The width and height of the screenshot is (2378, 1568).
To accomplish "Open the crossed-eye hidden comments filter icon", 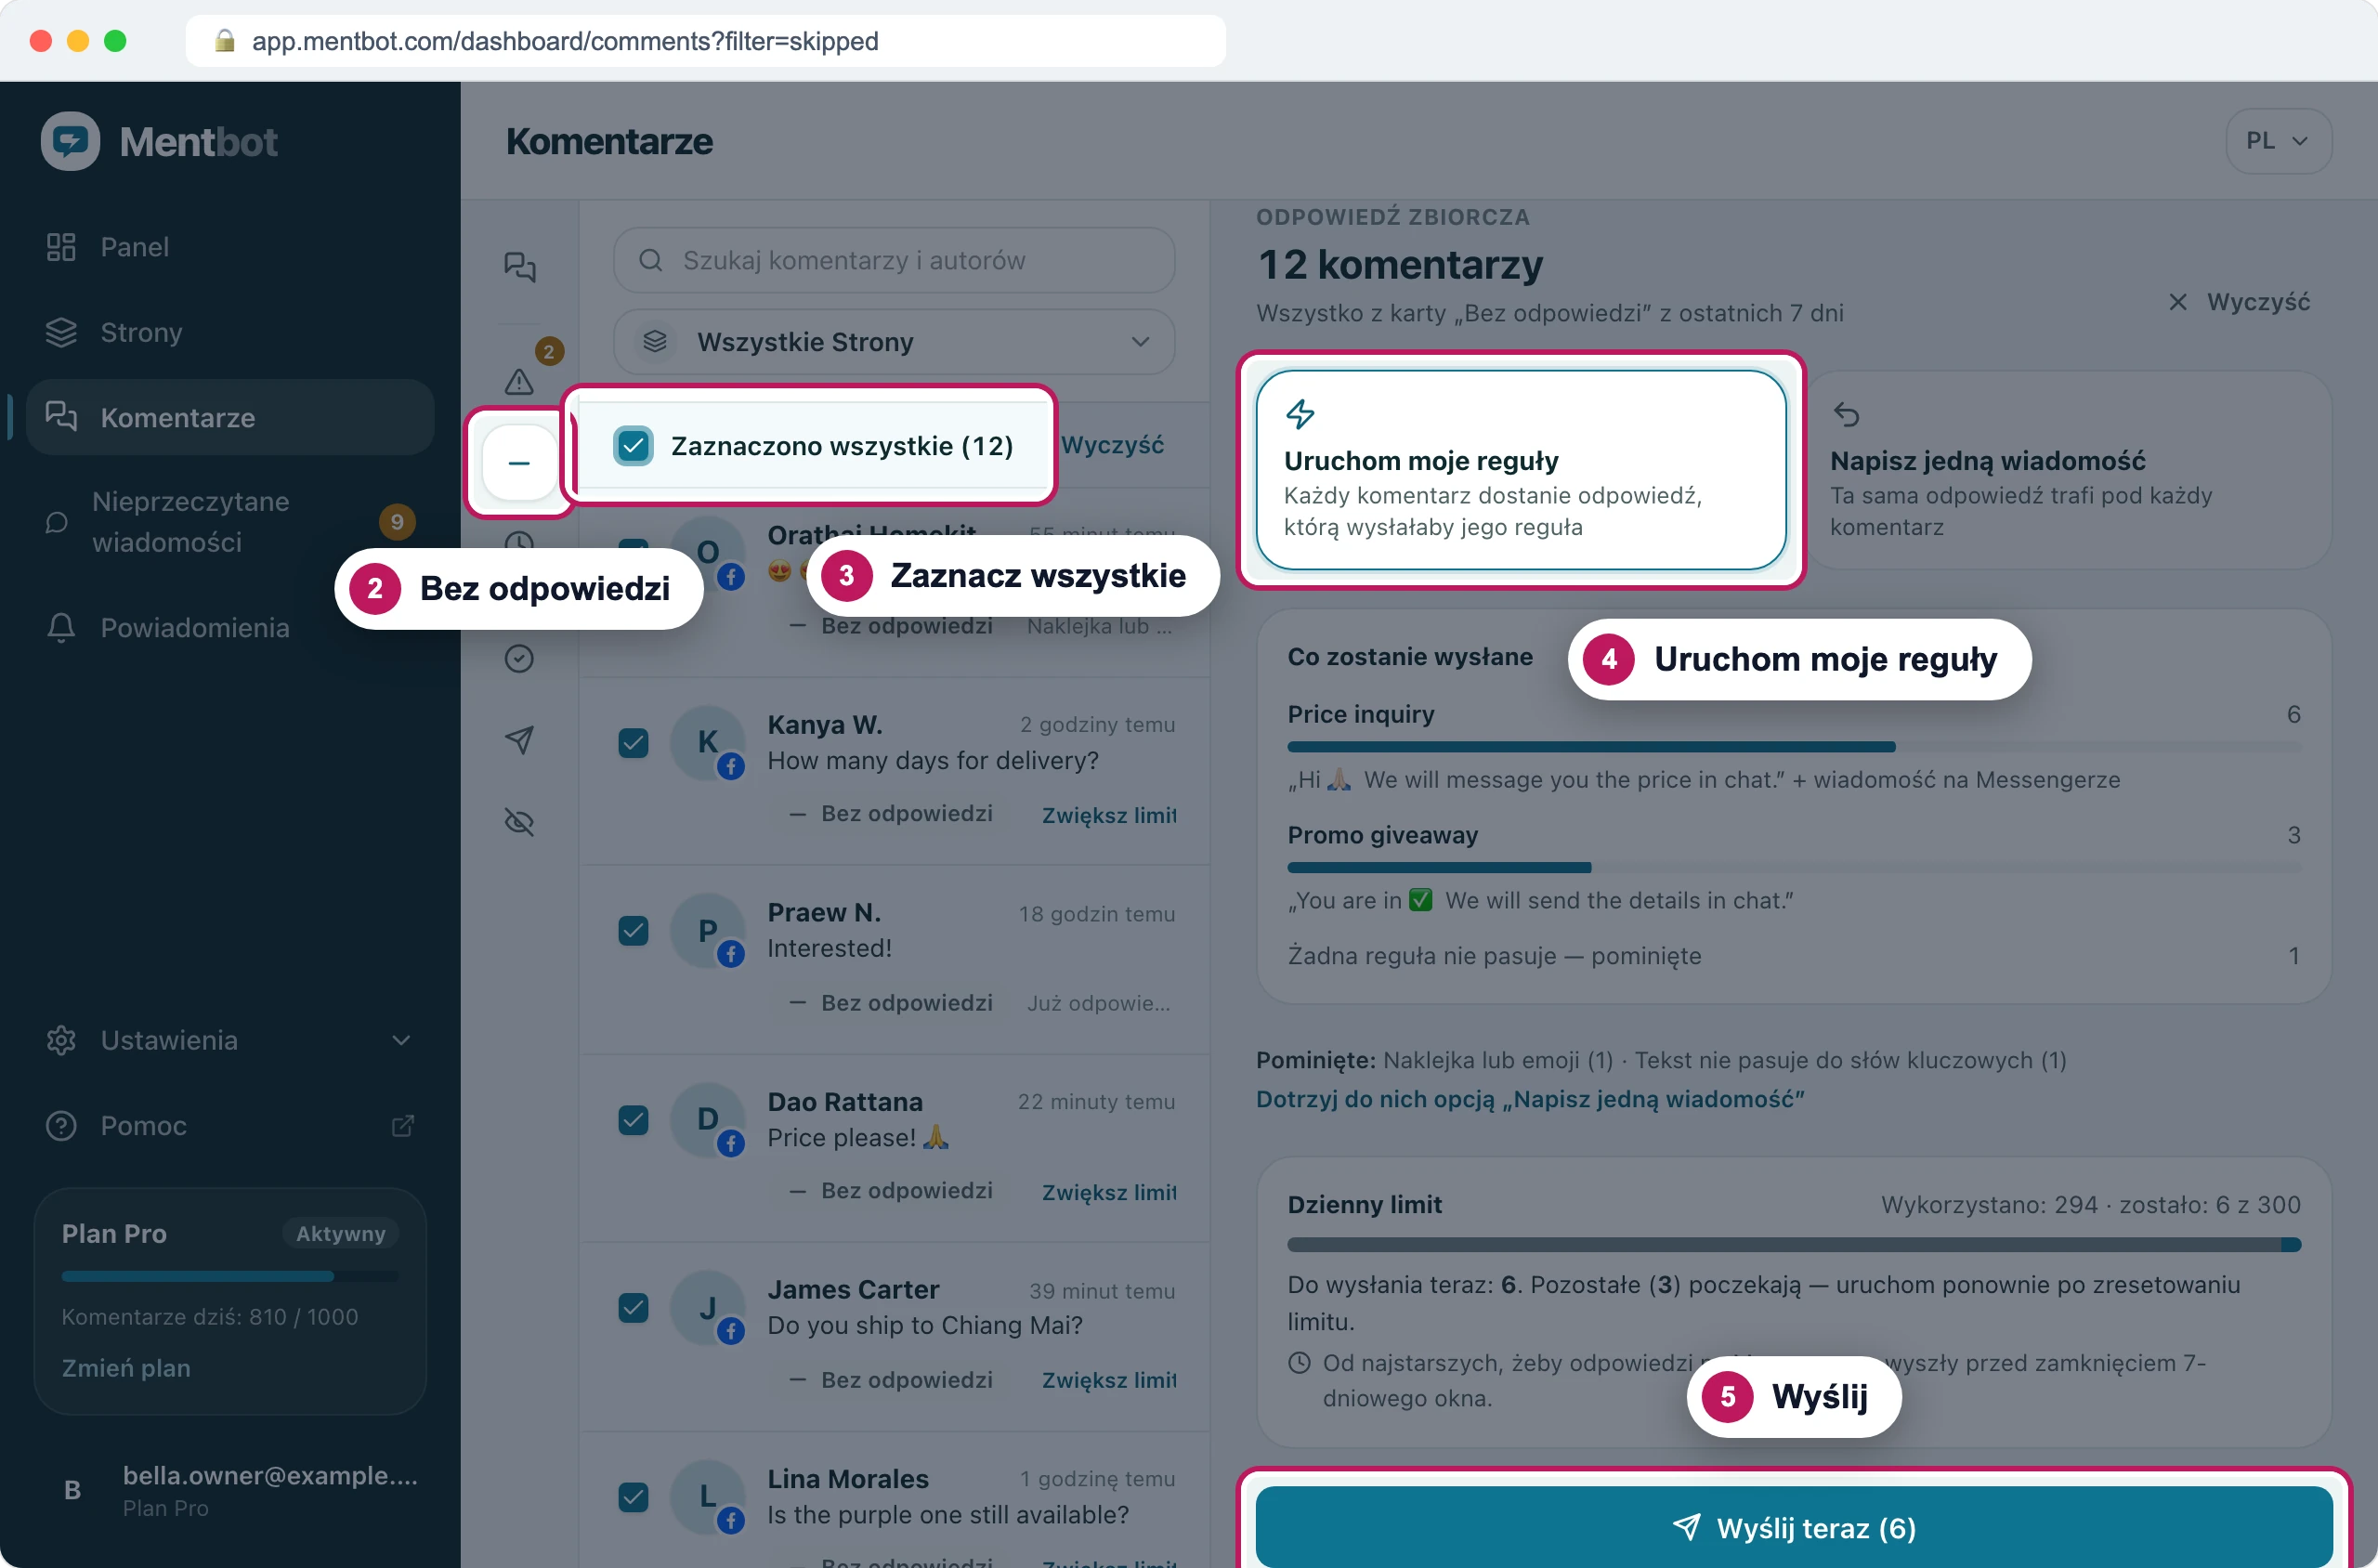I will 519,822.
